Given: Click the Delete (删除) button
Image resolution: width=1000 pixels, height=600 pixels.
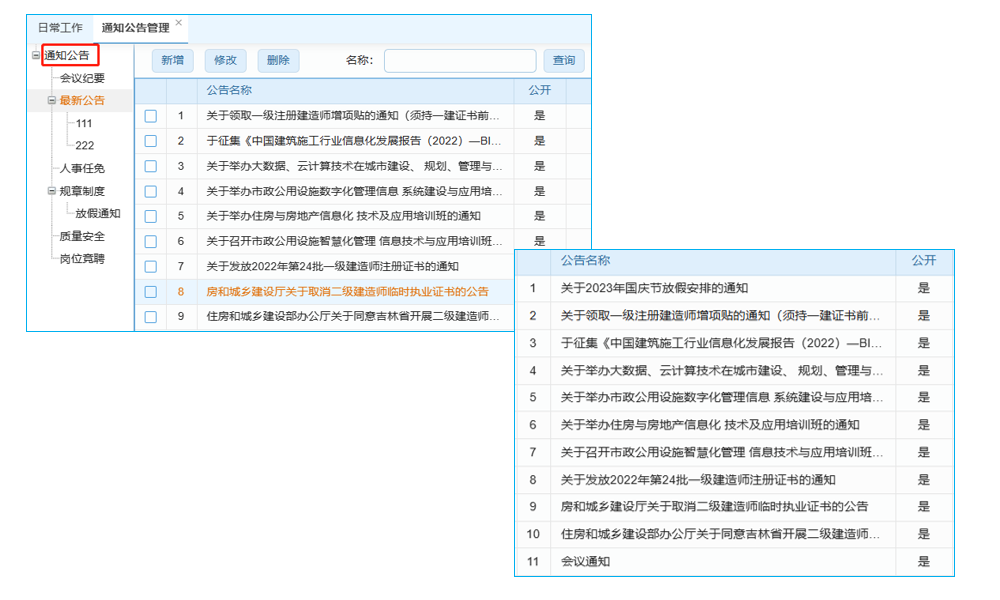Looking at the screenshot, I should pyautogui.click(x=277, y=60).
